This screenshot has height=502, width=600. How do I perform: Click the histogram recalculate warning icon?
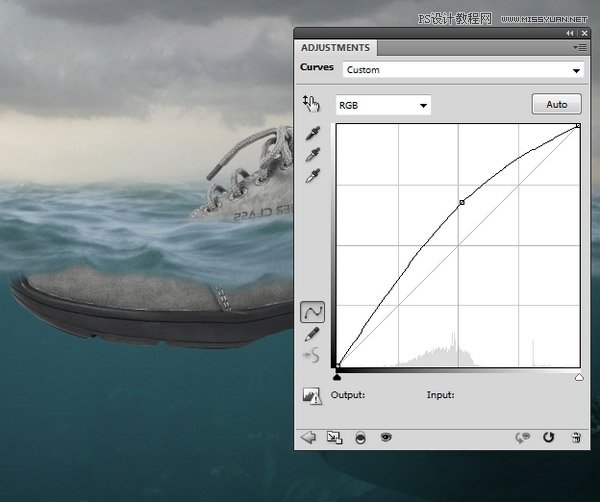(312, 395)
